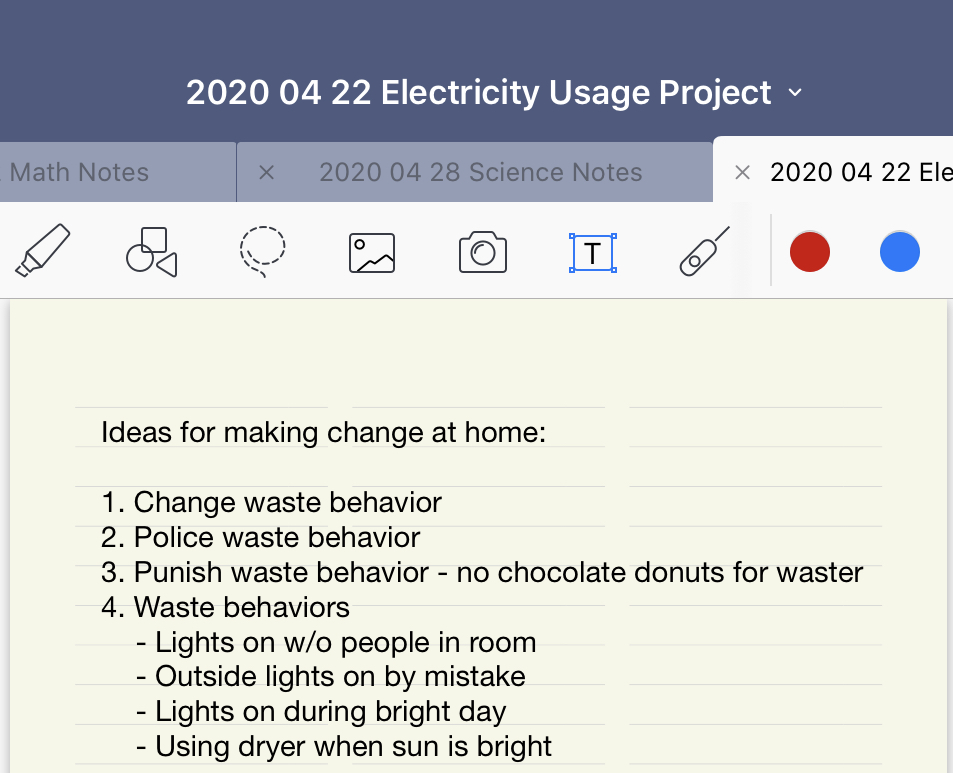Activate the lasso selection tool
The height and width of the screenshot is (773, 953).
262,252
